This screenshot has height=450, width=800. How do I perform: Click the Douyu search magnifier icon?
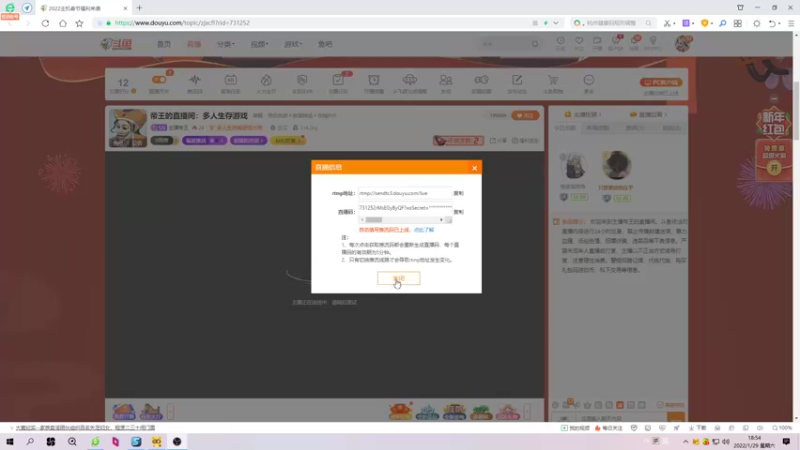pos(535,44)
